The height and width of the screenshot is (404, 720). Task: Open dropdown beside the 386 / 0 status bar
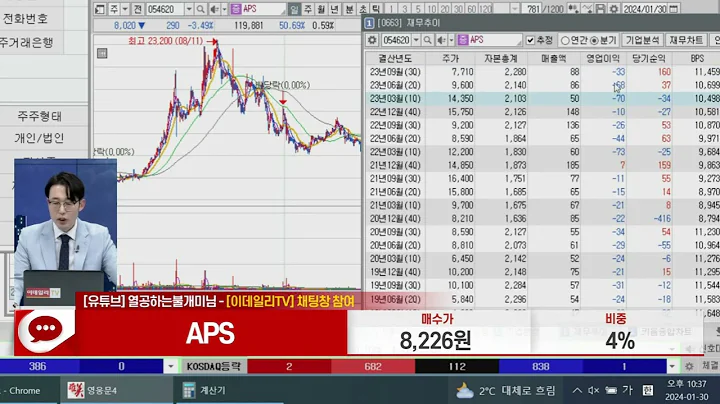pos(171,366)
